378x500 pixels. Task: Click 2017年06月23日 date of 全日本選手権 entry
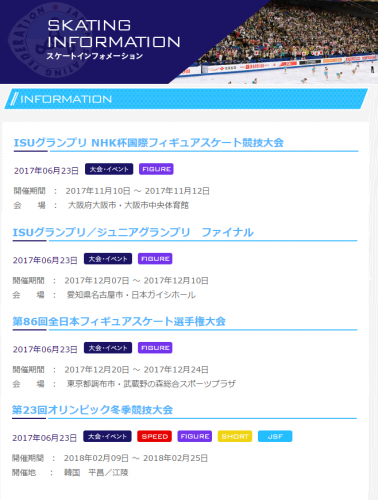(x=45, y=349)
